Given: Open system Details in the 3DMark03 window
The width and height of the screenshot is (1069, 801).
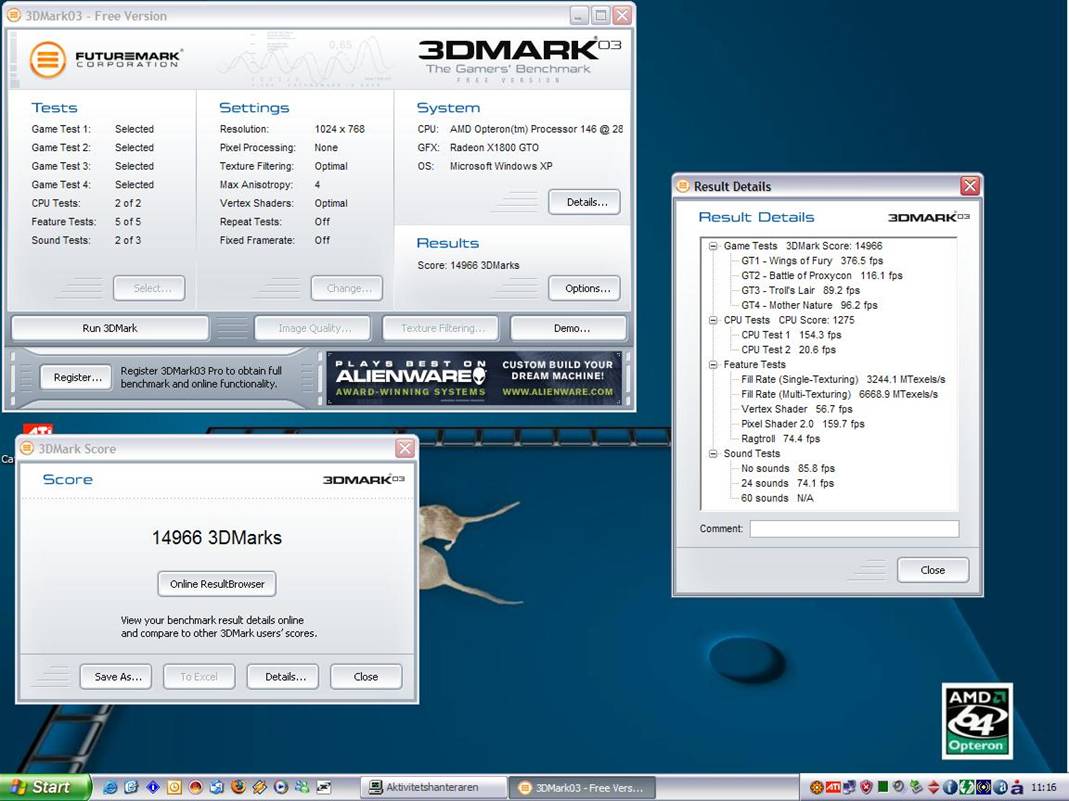Looking at the screenshot, I should tap(584, 202).
